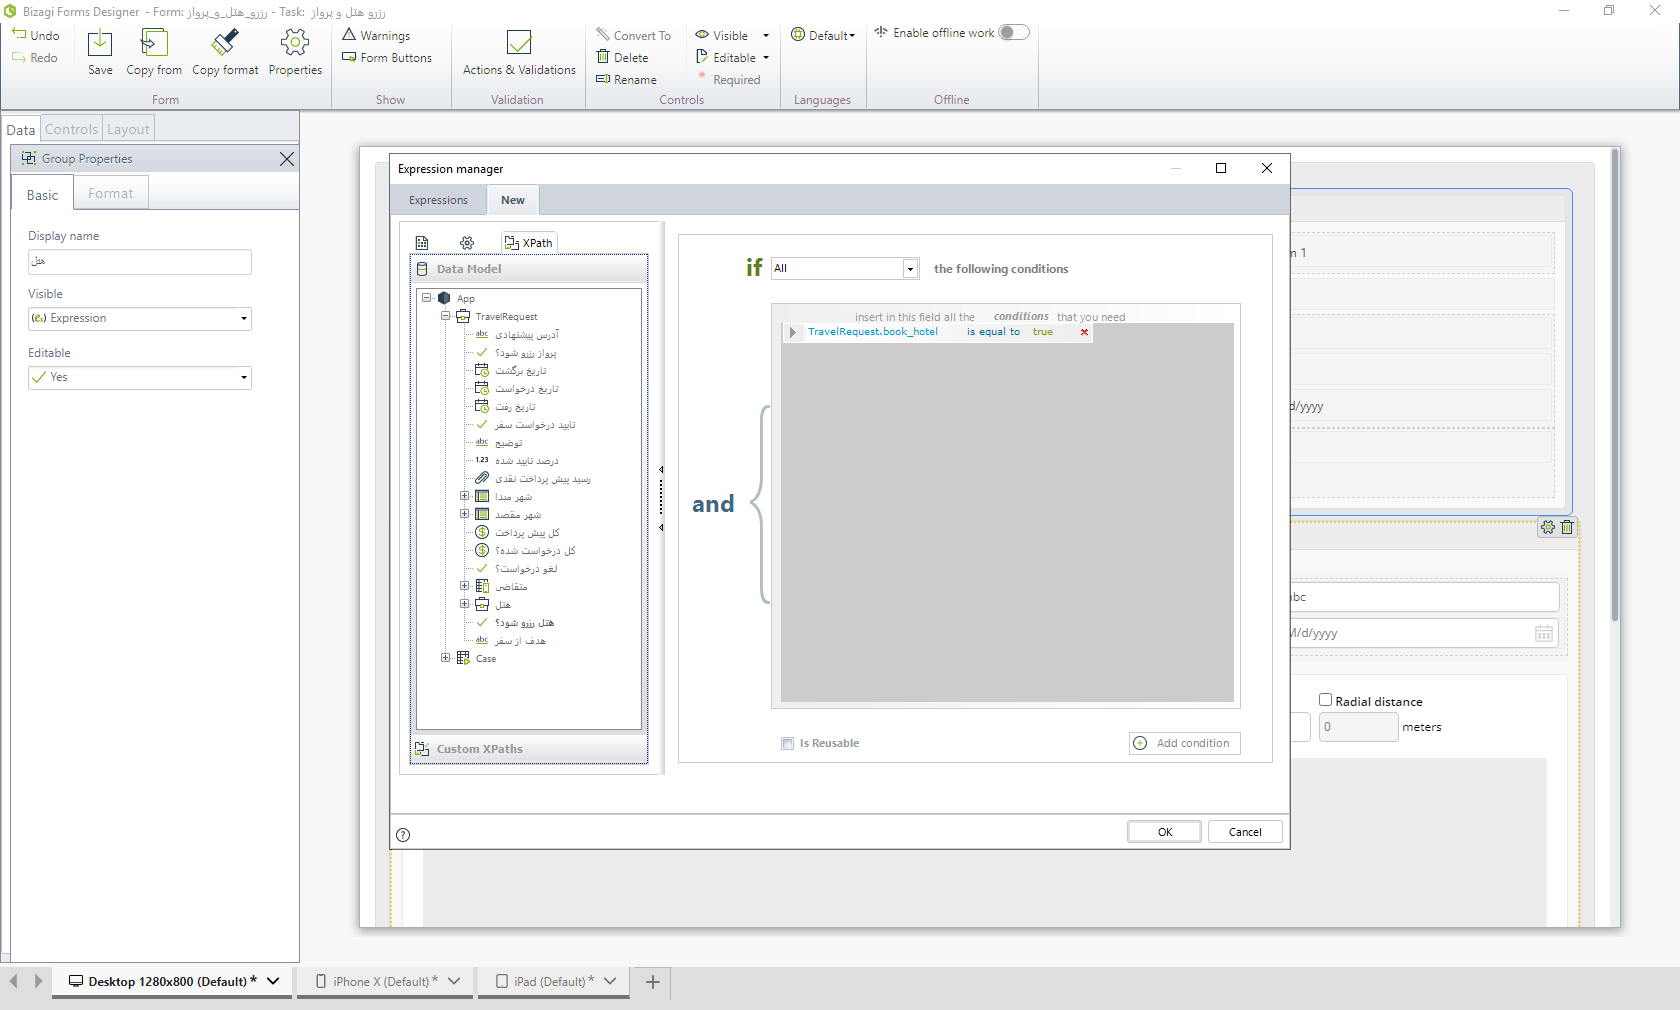This screenshot has height=1010, width=1680.
Task: Click into the Display name field
Action: (x=140, y=262)
